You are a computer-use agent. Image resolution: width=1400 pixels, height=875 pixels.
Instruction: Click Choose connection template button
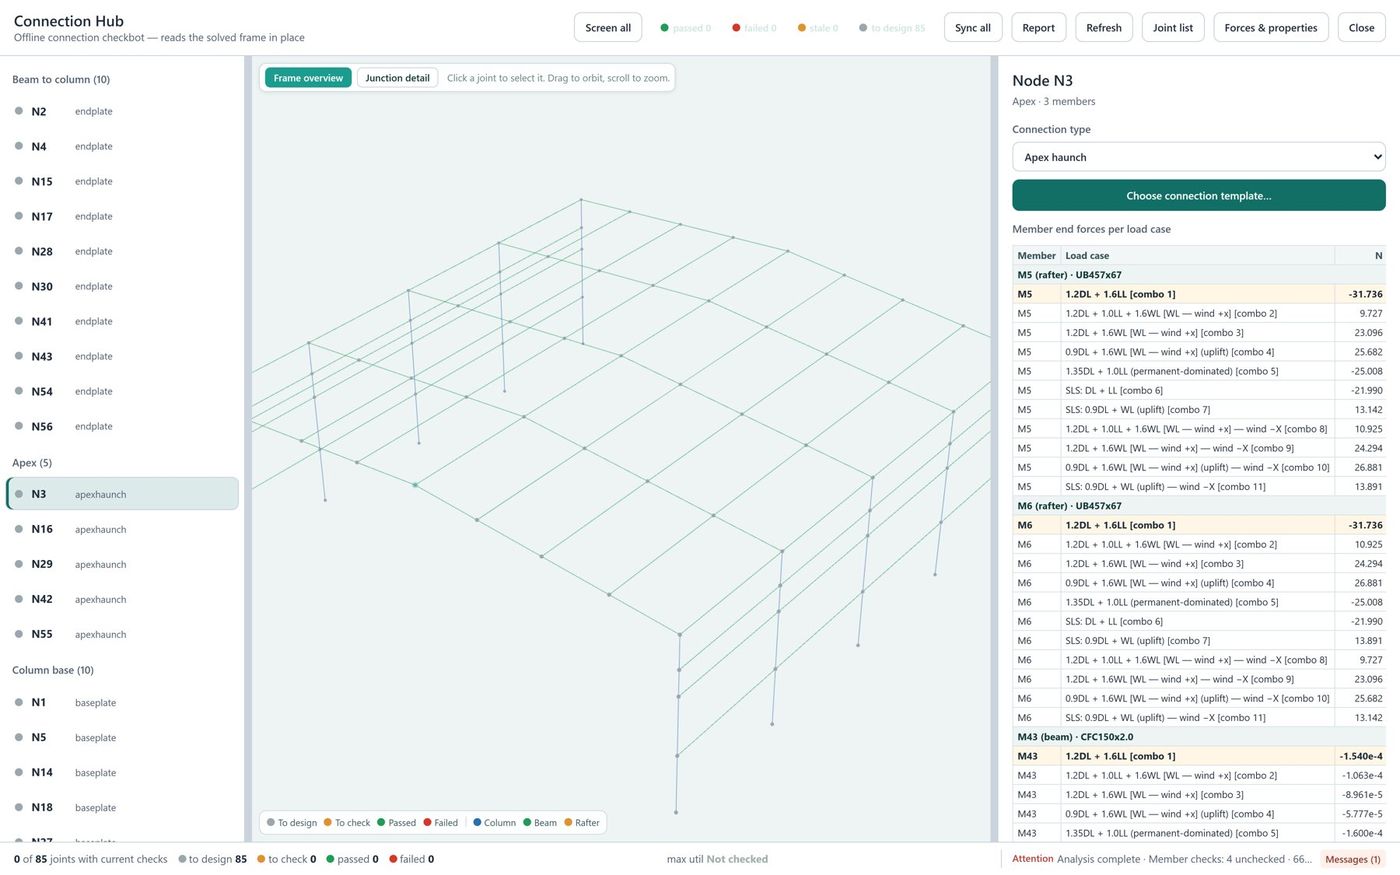coord(1199,196)
